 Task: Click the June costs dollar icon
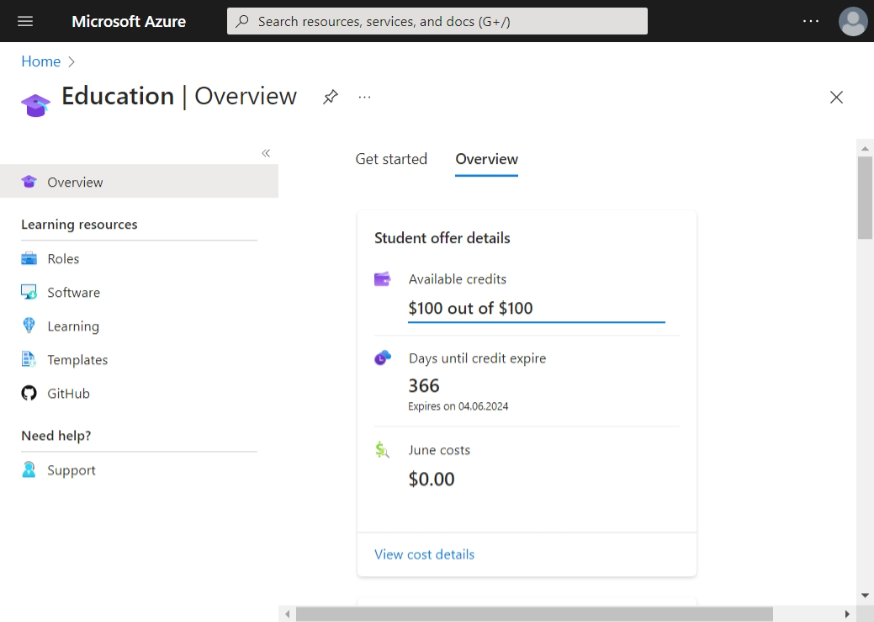[x=382, y=449]
